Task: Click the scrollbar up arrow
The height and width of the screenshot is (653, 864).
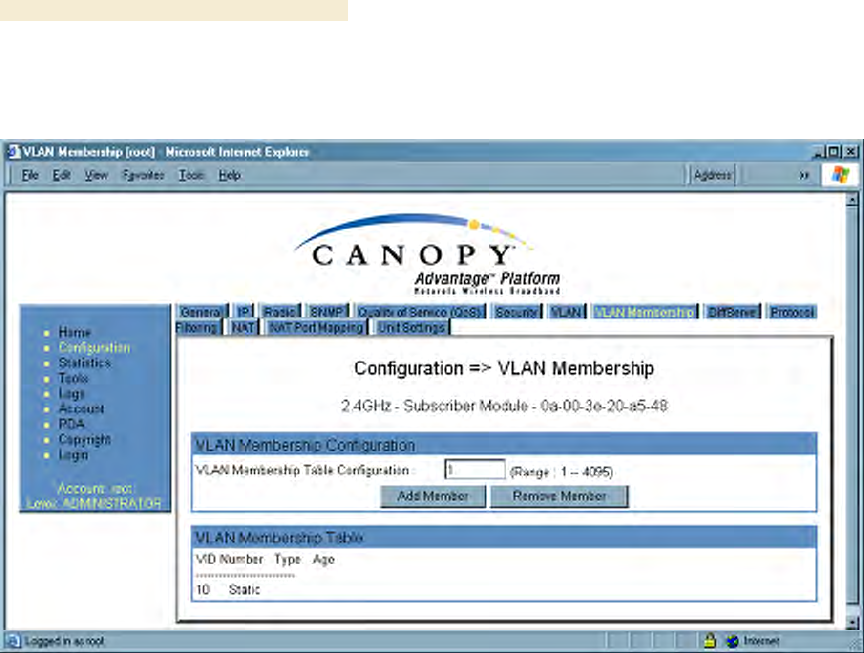Action: tap(852, 200)
